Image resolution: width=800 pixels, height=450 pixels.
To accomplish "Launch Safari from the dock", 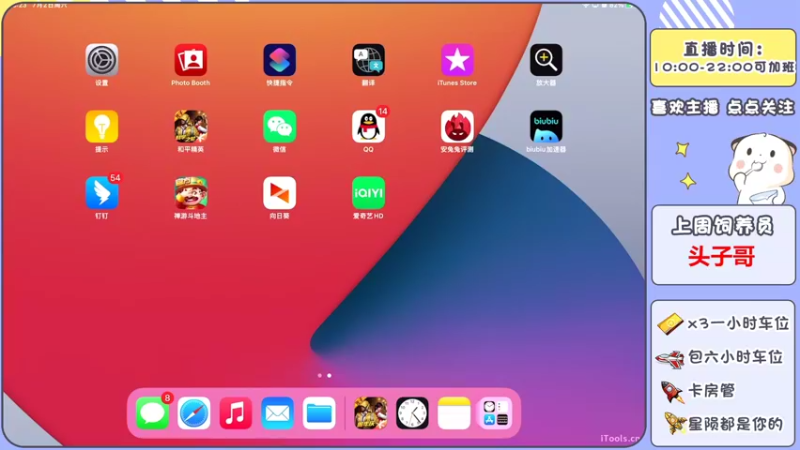I will [194, 413].
